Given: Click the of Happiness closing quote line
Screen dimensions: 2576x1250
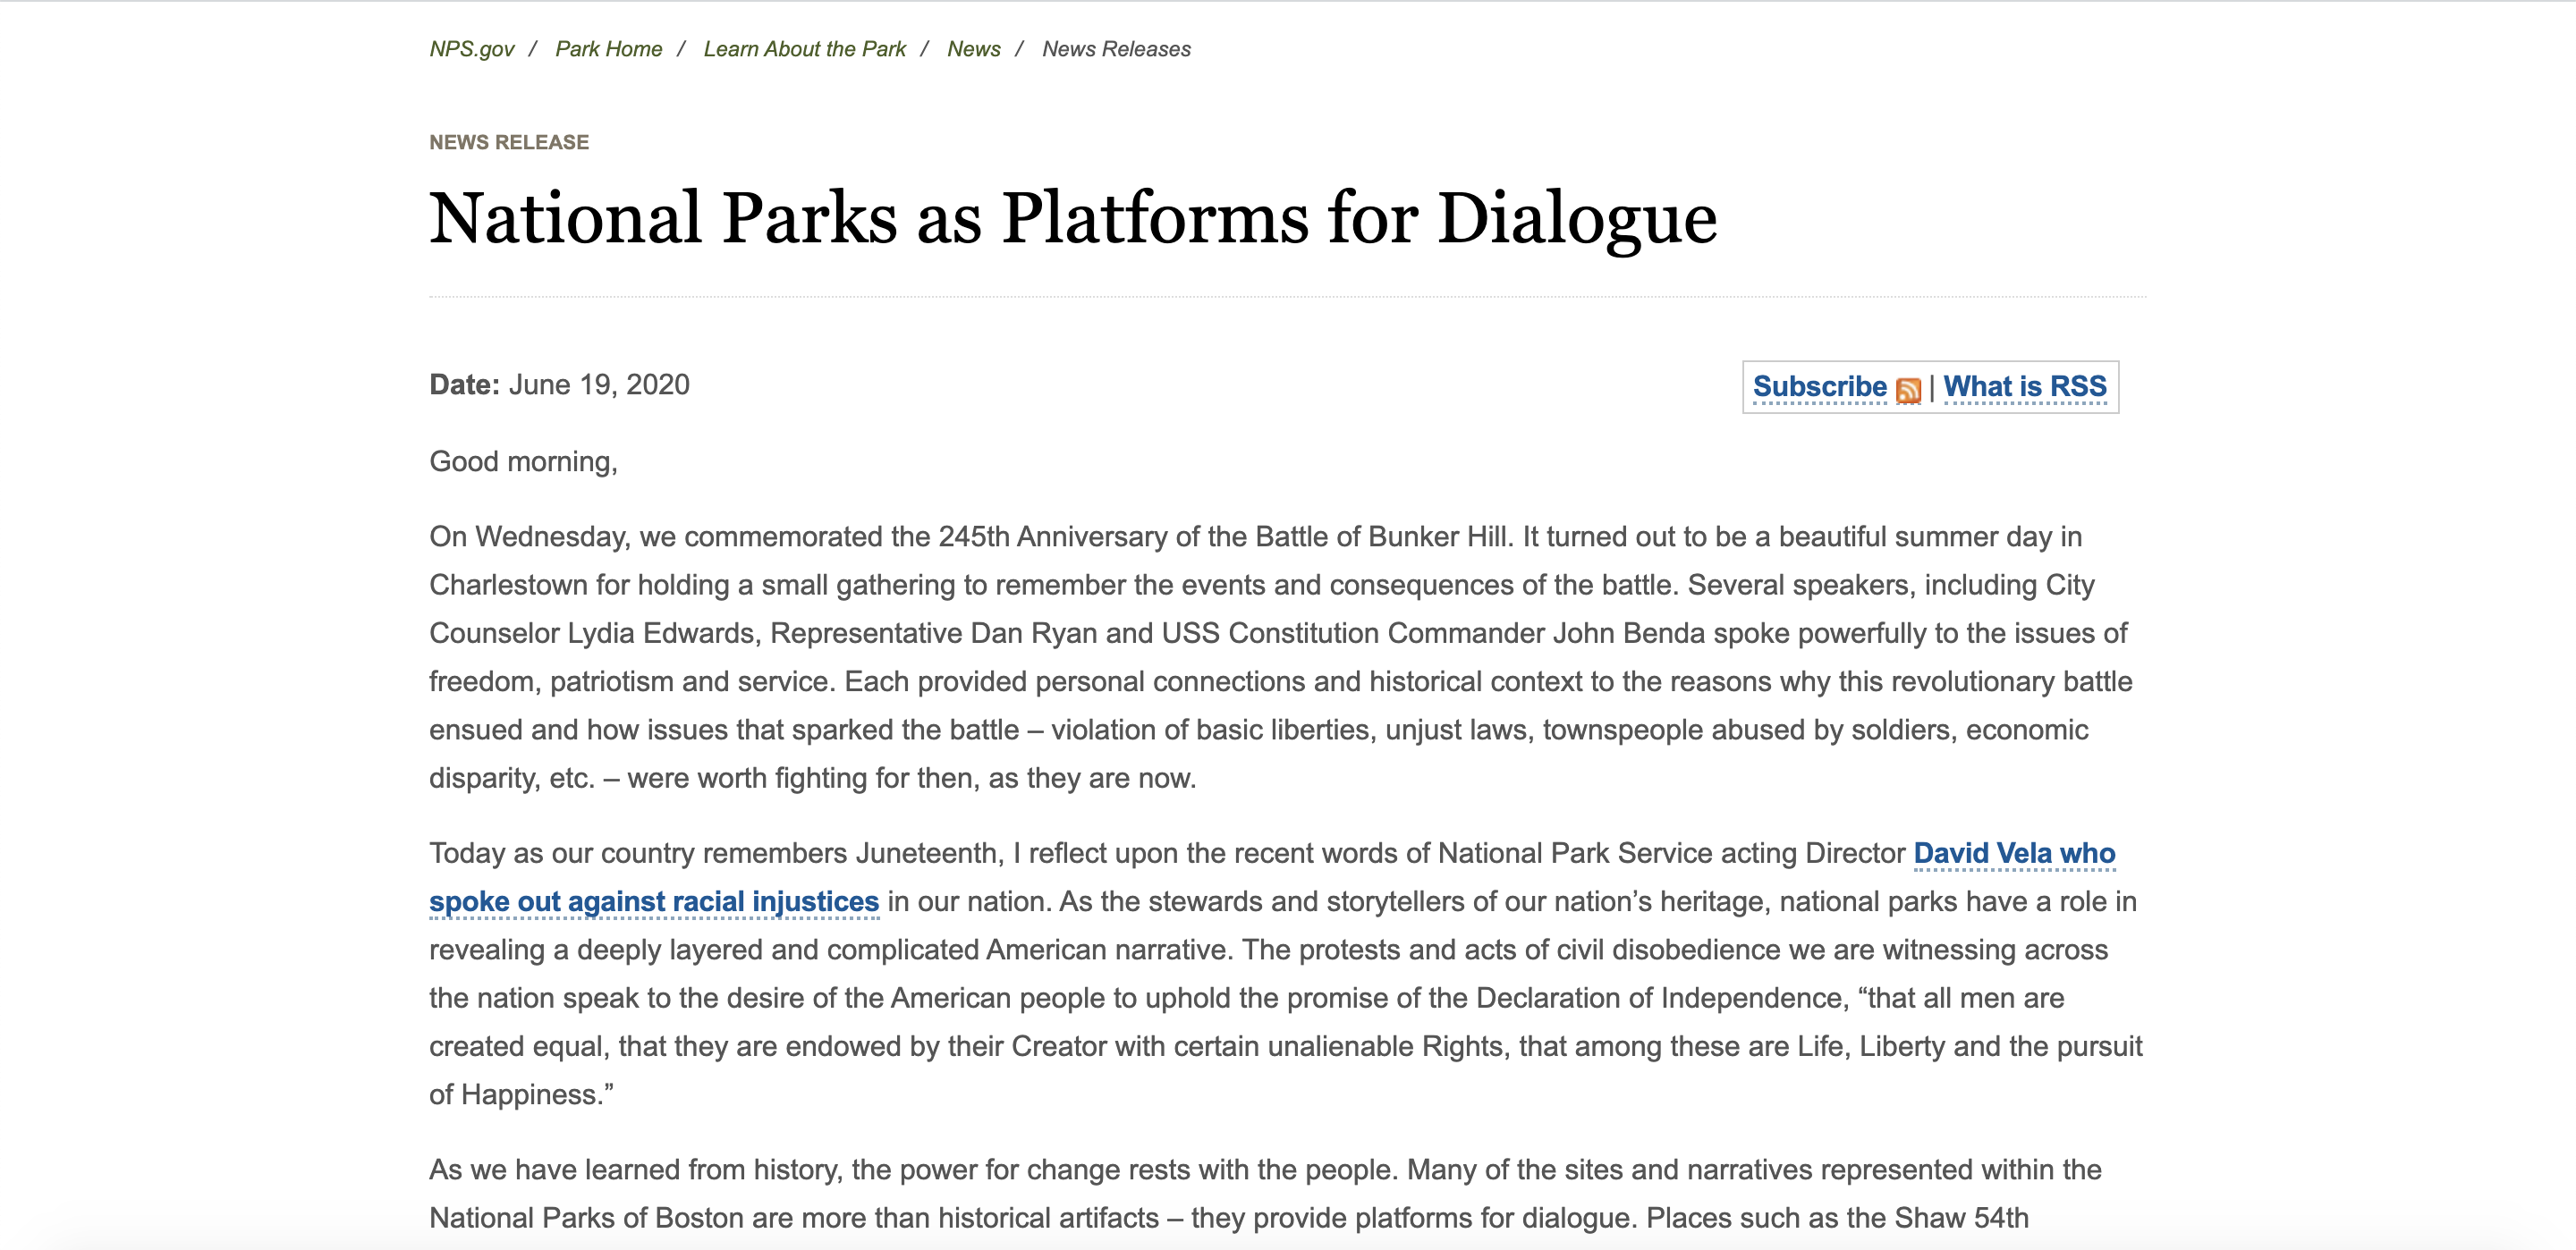Looking at the screenshot, I should (521, 1094).
